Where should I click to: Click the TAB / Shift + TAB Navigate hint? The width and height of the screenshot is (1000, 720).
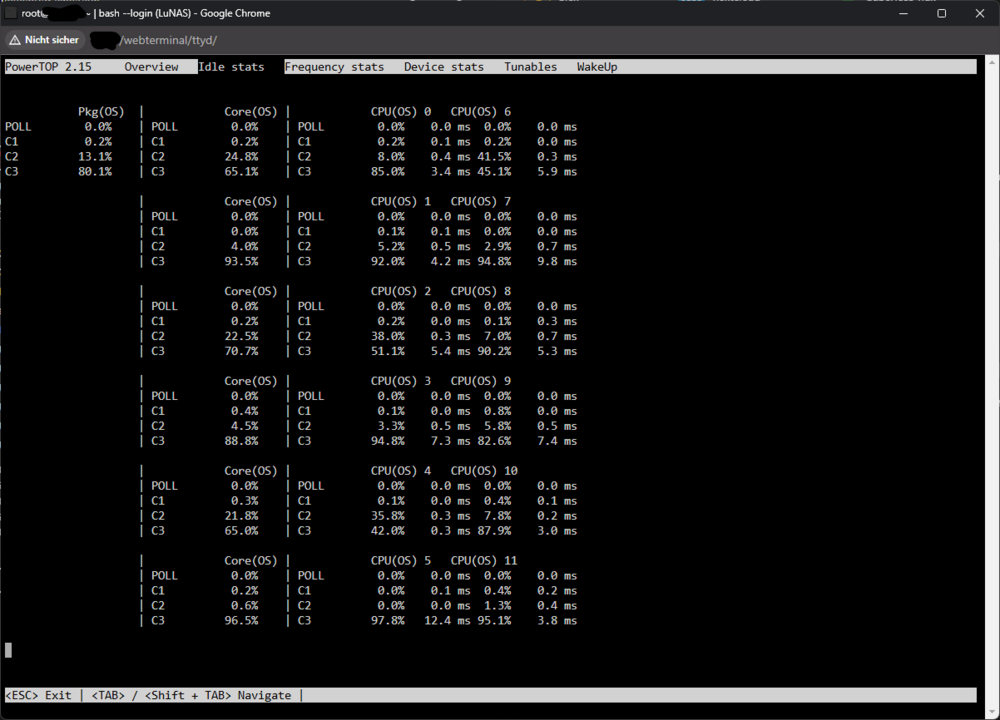191,695
